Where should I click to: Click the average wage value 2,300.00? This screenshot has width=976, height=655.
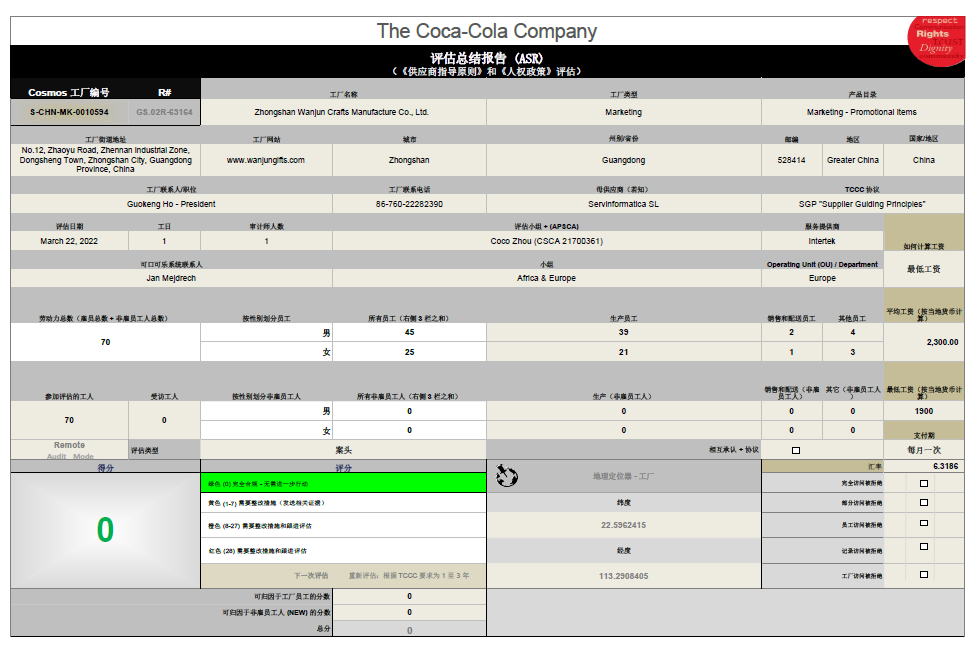pos(942,342)
